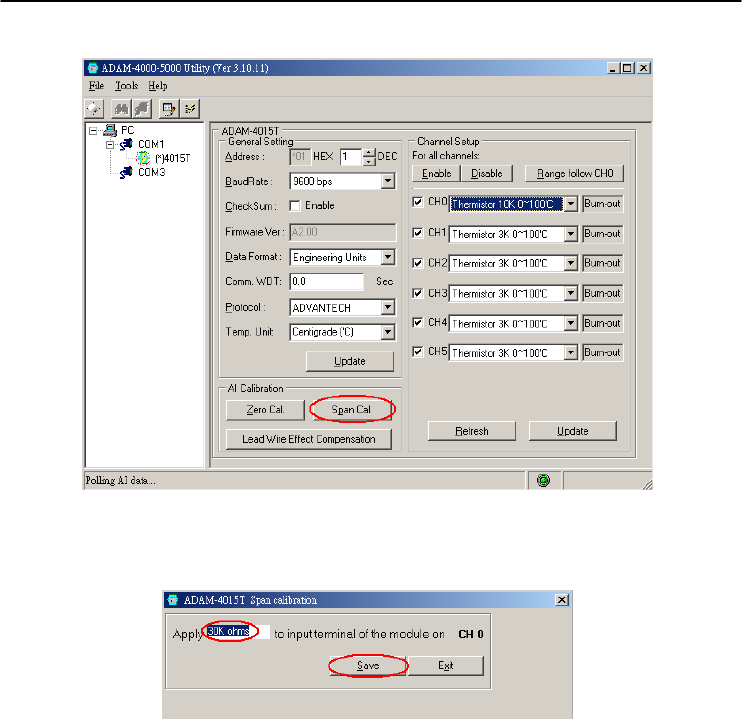Uncheck the CH2 channel checkbox
The height and width of the screenshot is (719, 742).
[417, 263]
